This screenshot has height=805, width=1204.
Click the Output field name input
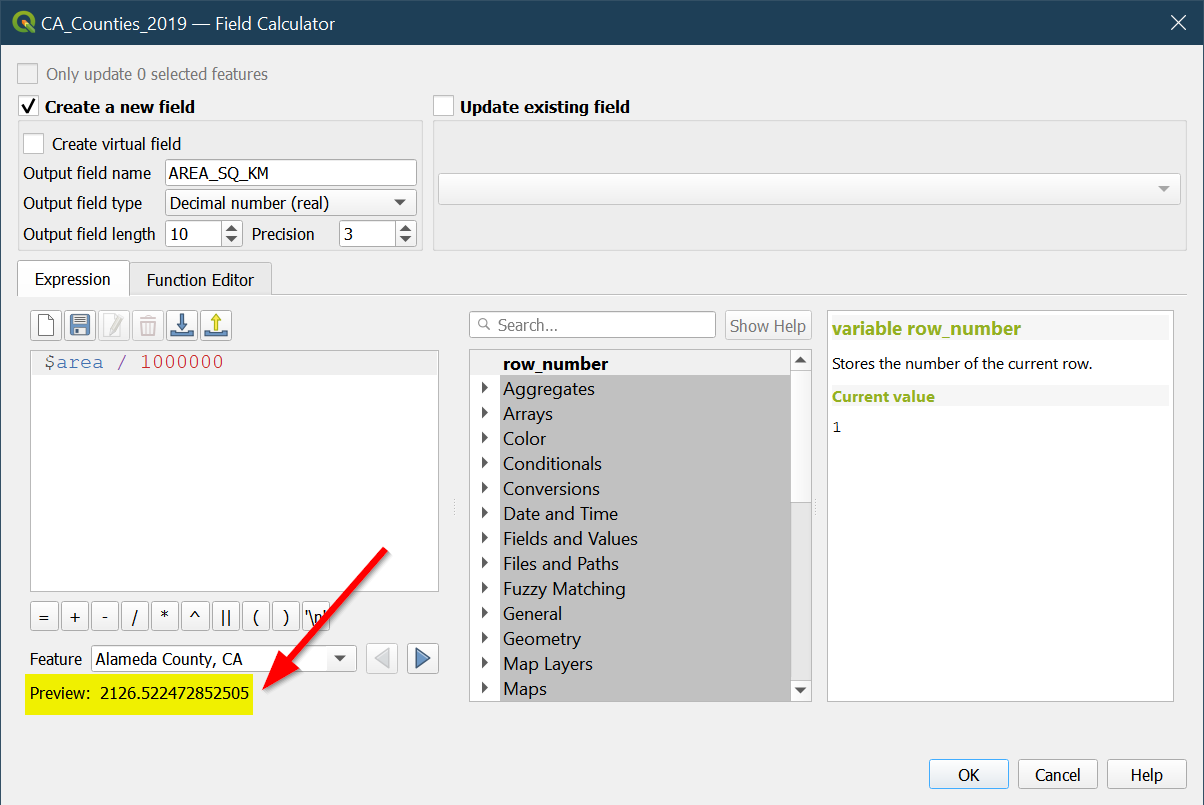tap(290, 173)
